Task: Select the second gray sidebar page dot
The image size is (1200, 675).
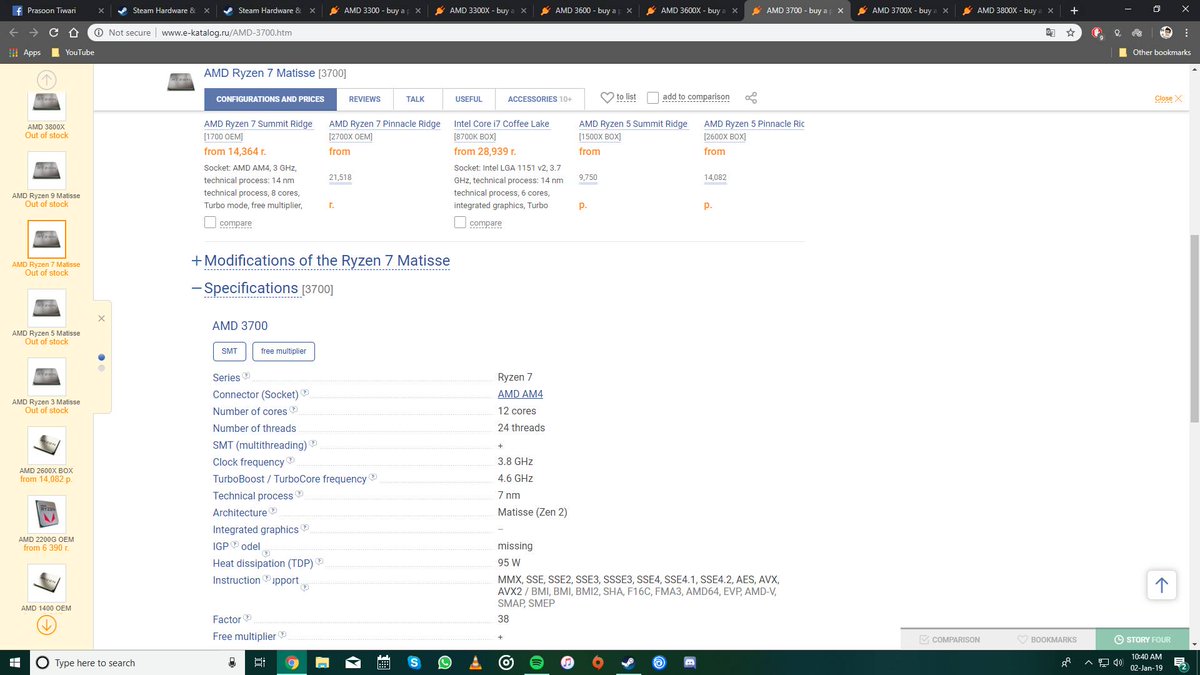Action: (101, 368)
